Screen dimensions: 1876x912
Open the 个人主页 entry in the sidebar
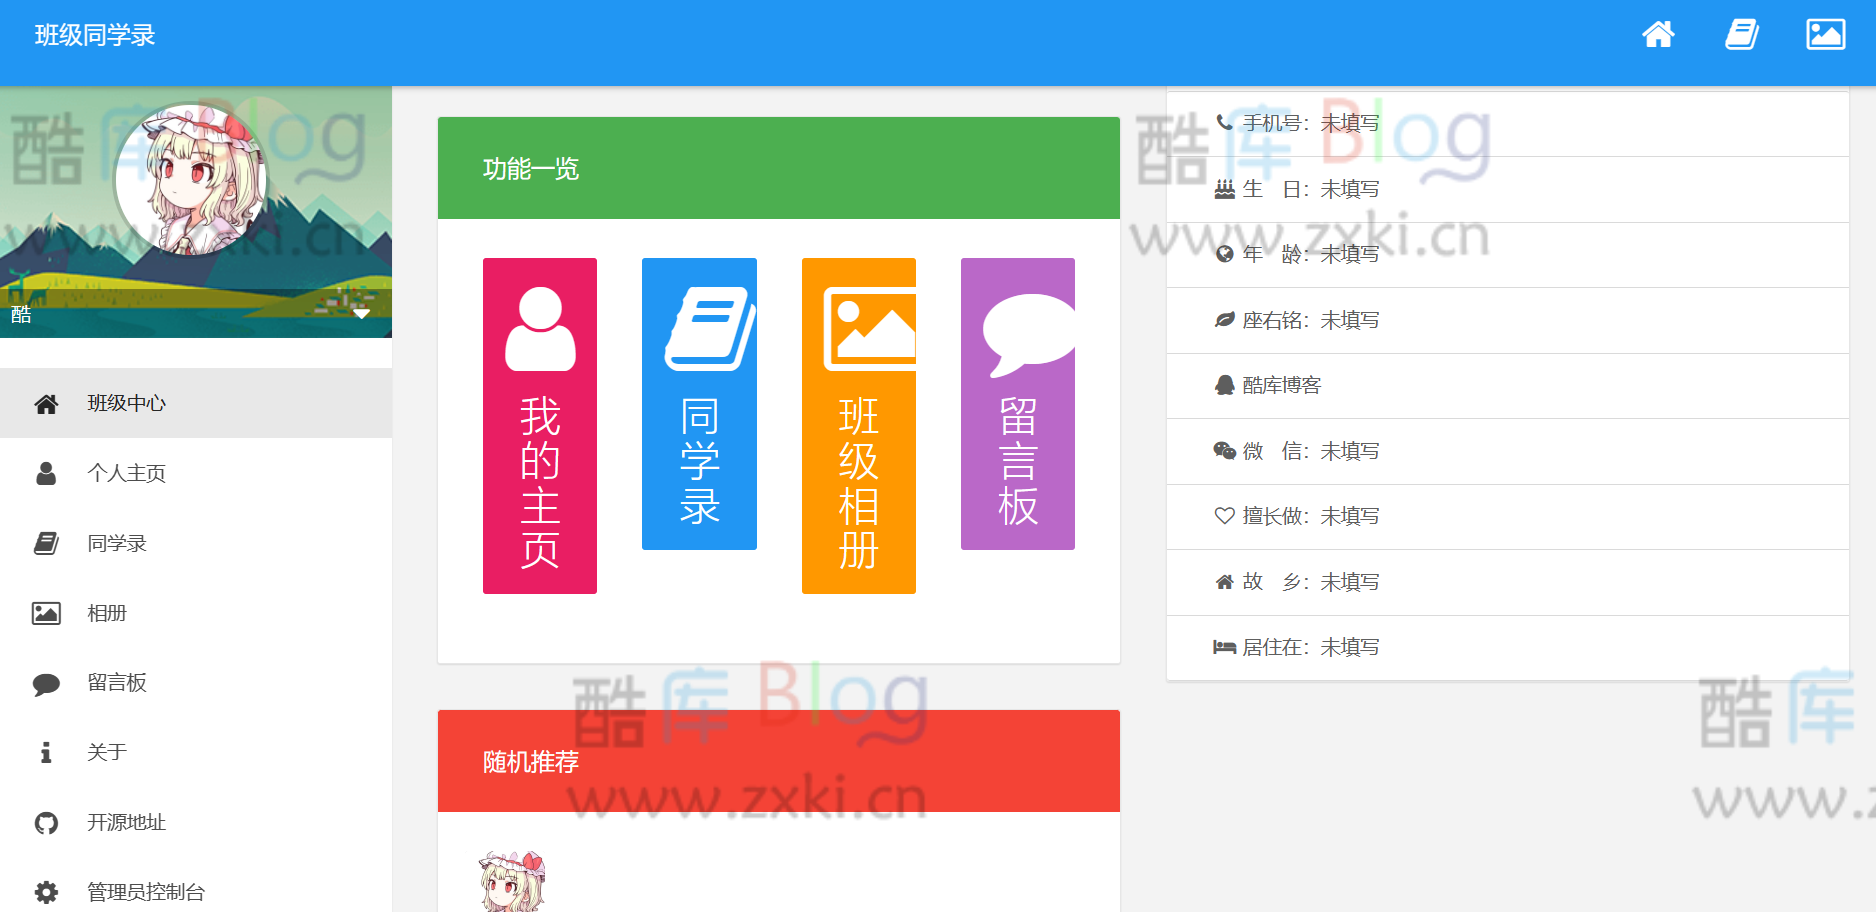[126, 473]
